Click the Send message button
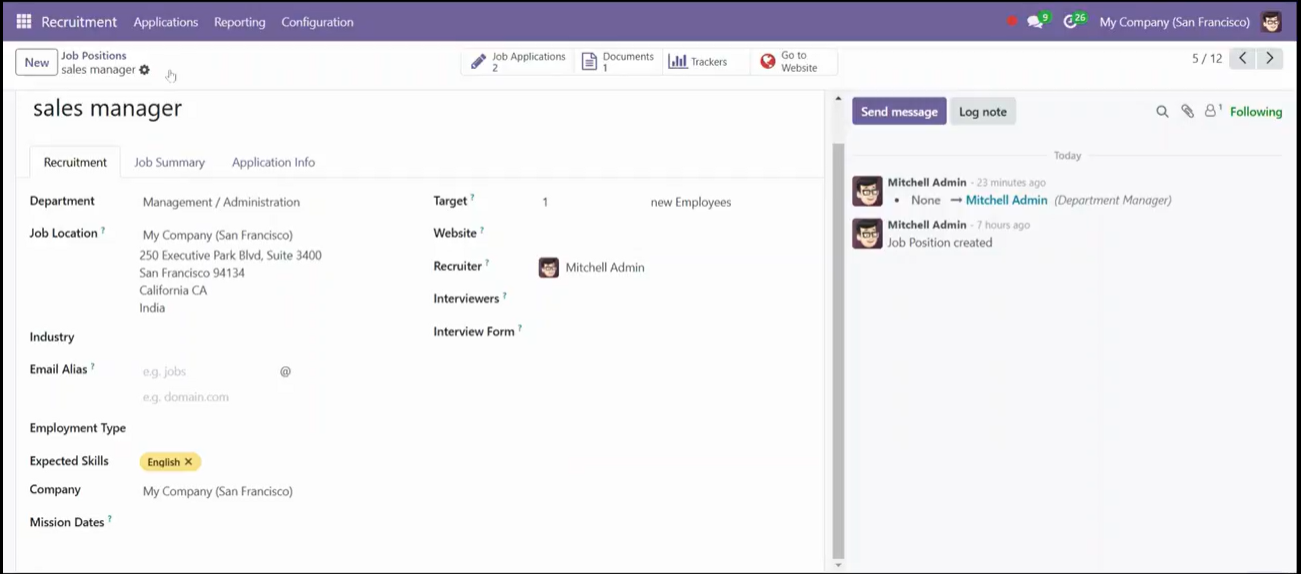The height and width of the screenshot is (574, 1301). tap(899, 112)
